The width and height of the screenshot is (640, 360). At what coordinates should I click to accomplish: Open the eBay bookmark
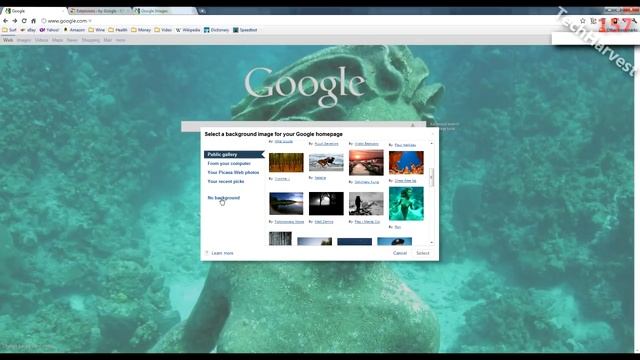point(28,30)
